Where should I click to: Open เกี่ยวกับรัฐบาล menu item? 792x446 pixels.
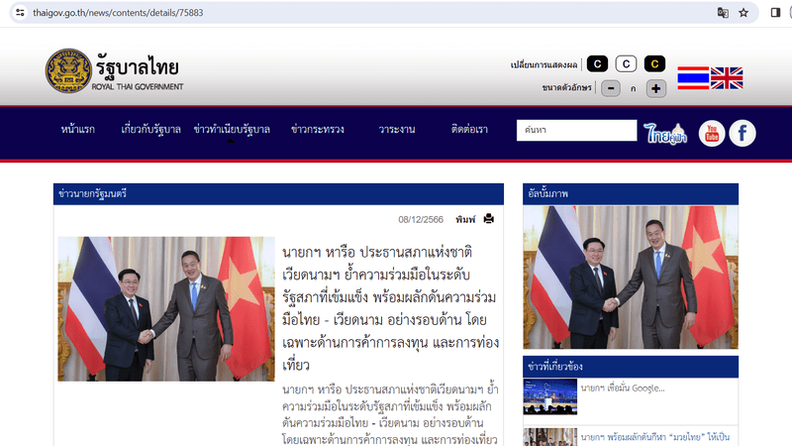[x=151, y=129]
